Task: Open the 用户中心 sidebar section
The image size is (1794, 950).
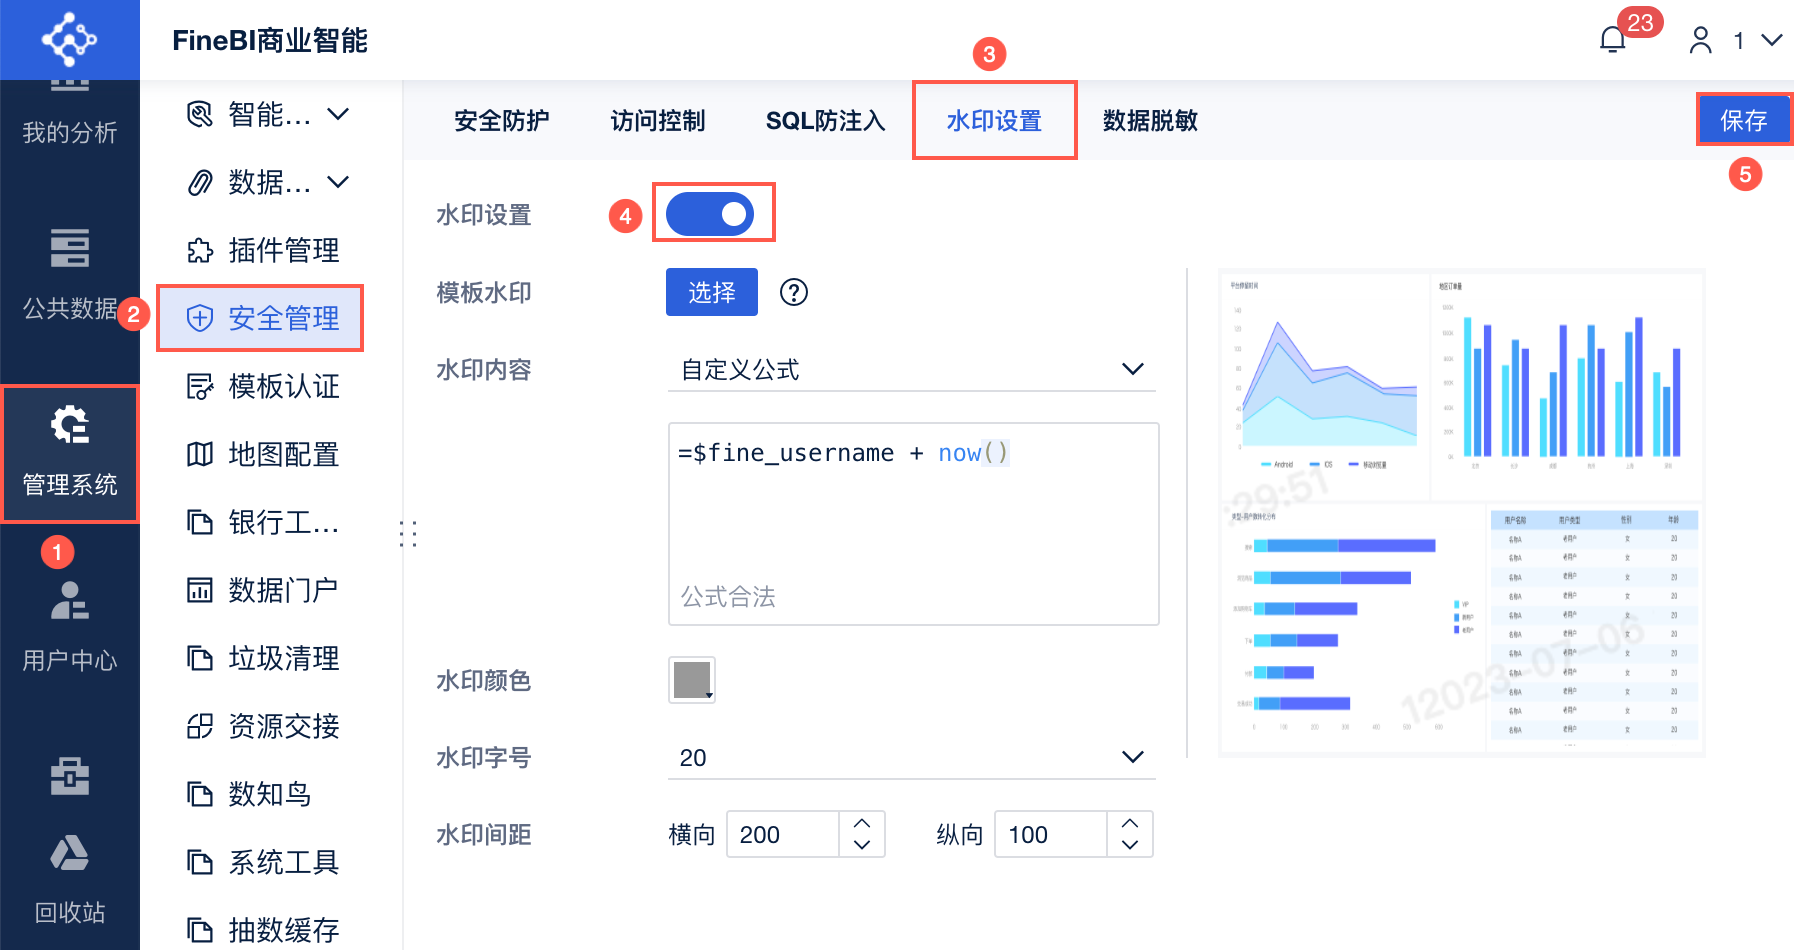Action: (70, 627)
